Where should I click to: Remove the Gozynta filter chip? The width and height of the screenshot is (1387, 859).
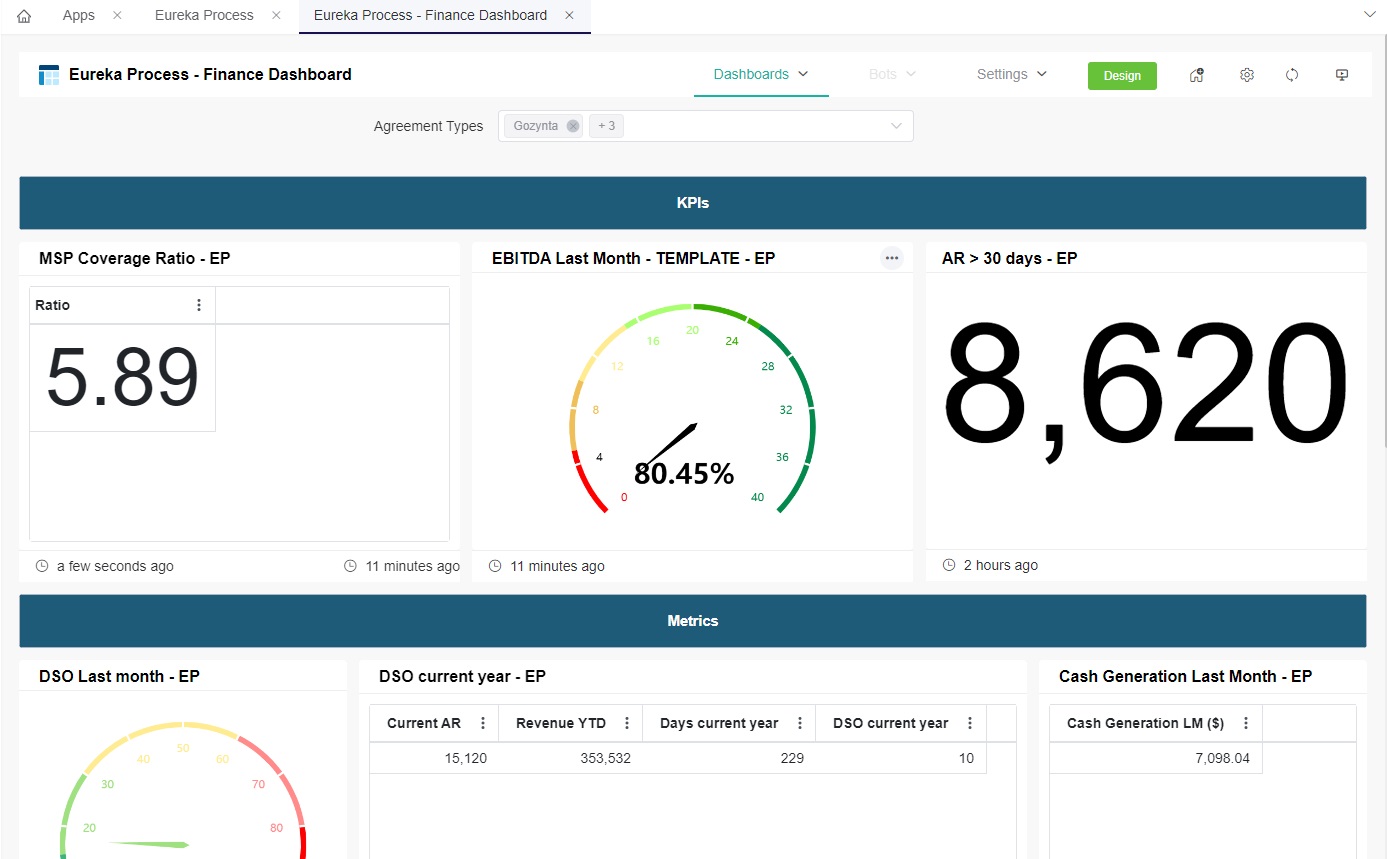pyautogui.click(x=572, y=125)
